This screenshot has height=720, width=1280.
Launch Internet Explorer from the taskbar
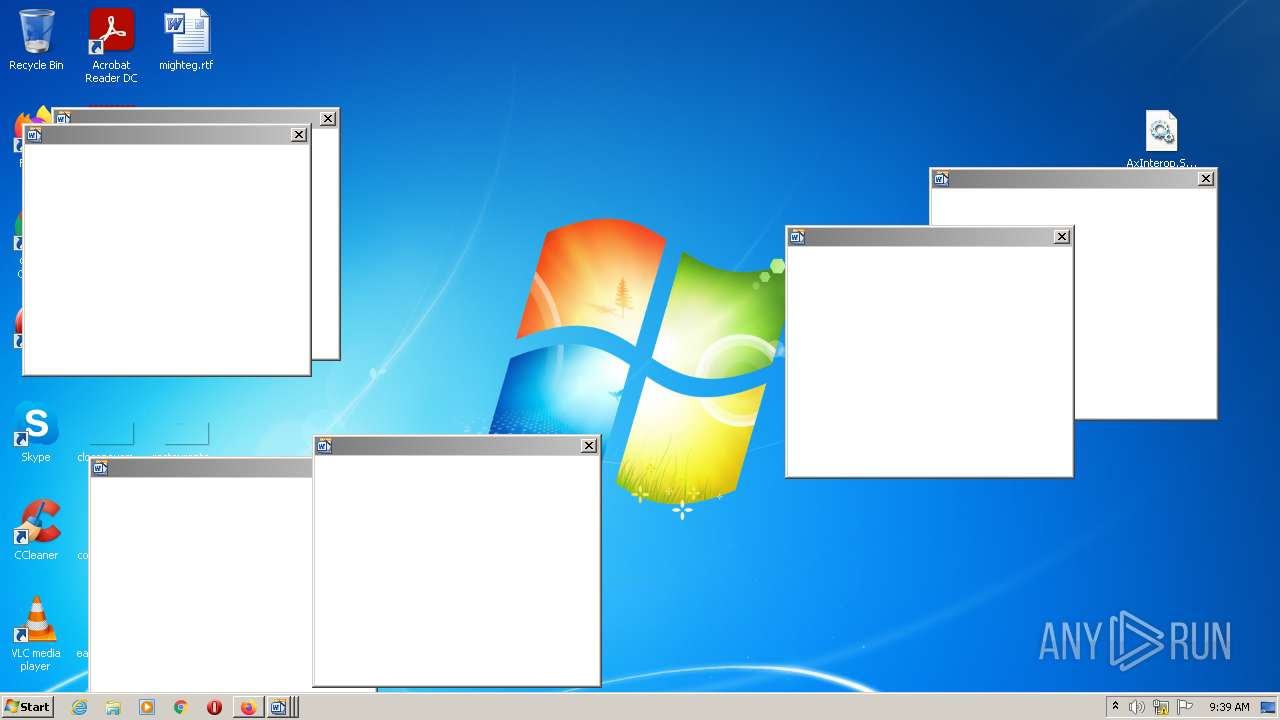pyautogui.click(x=79, y=707)
